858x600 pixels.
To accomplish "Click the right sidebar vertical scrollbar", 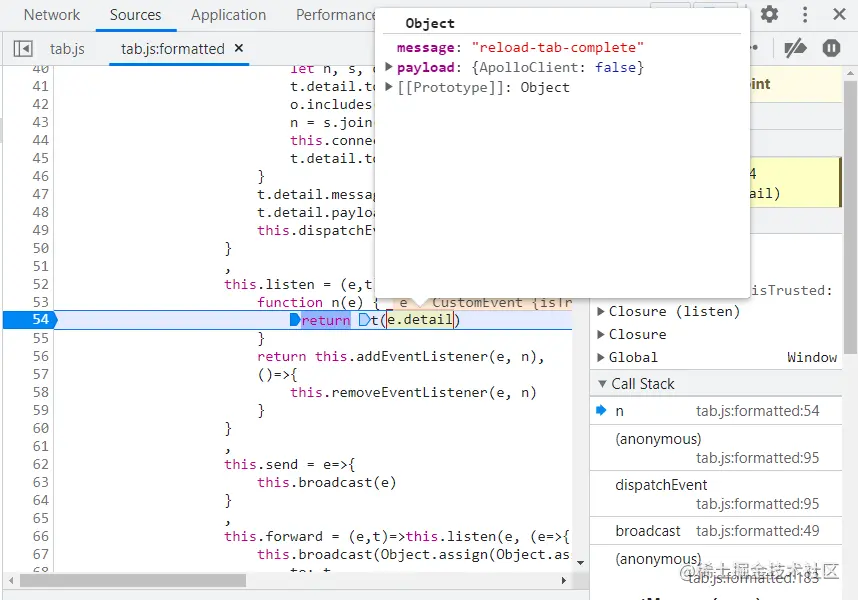I will pos(850,218).
